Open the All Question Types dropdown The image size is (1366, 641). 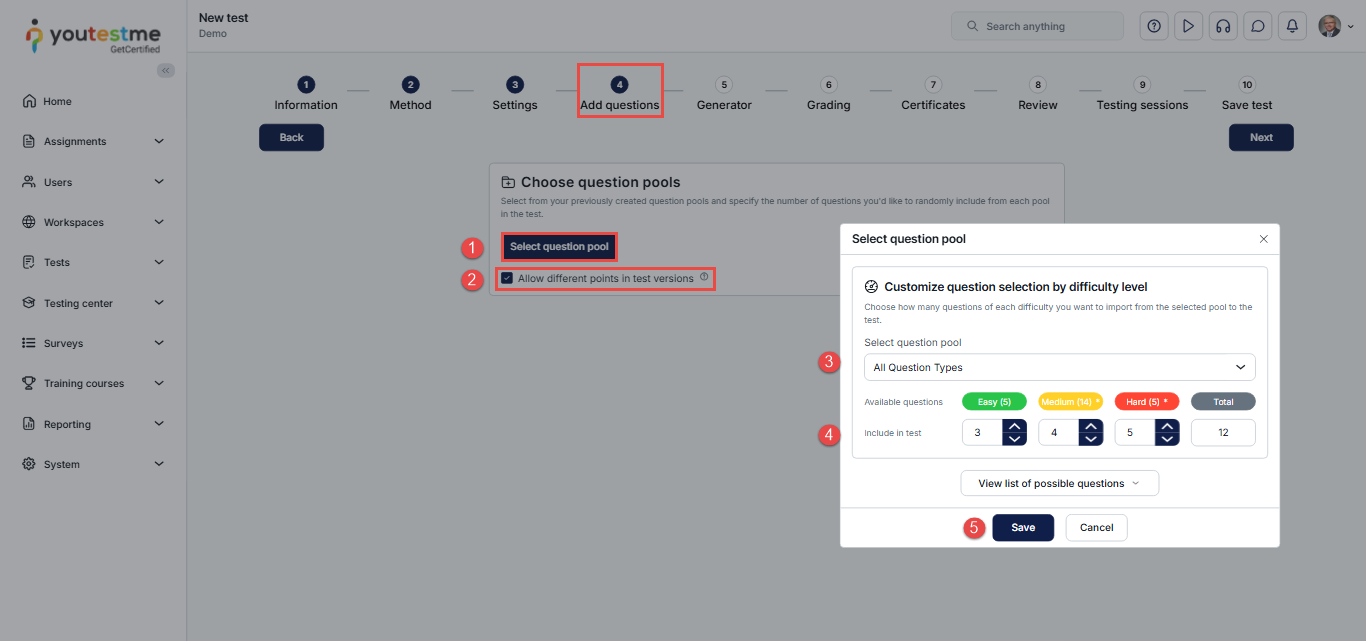click(x=1059, y=367)
